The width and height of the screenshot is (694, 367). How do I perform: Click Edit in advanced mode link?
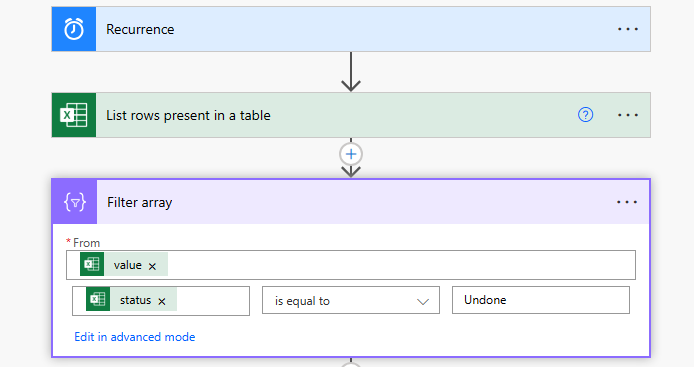tap(135, 337)
